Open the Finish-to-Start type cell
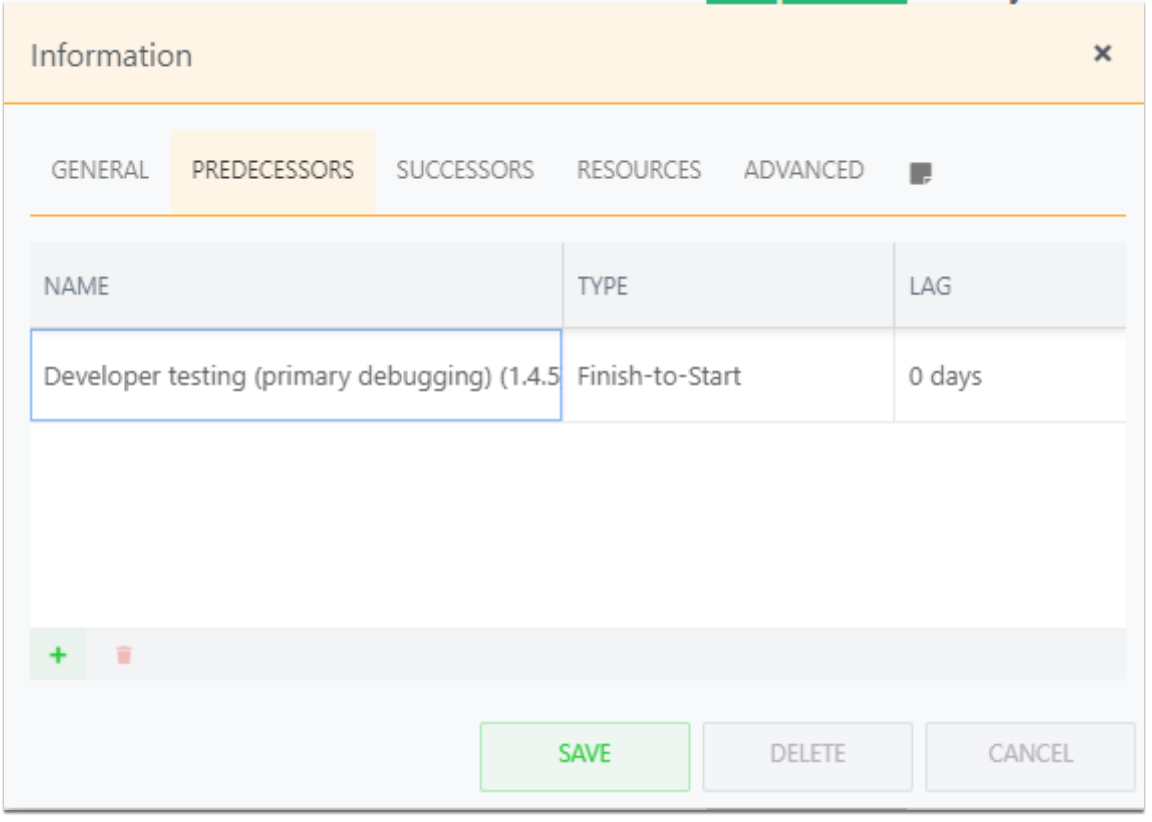Viewport: 1152px width, 822px height. [x=728, y=375]
